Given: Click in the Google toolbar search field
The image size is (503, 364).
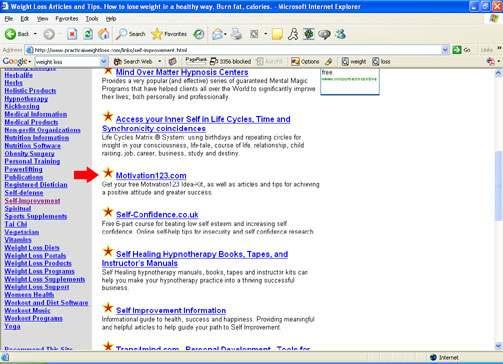Looking at the screenshot, I should 67,62.
